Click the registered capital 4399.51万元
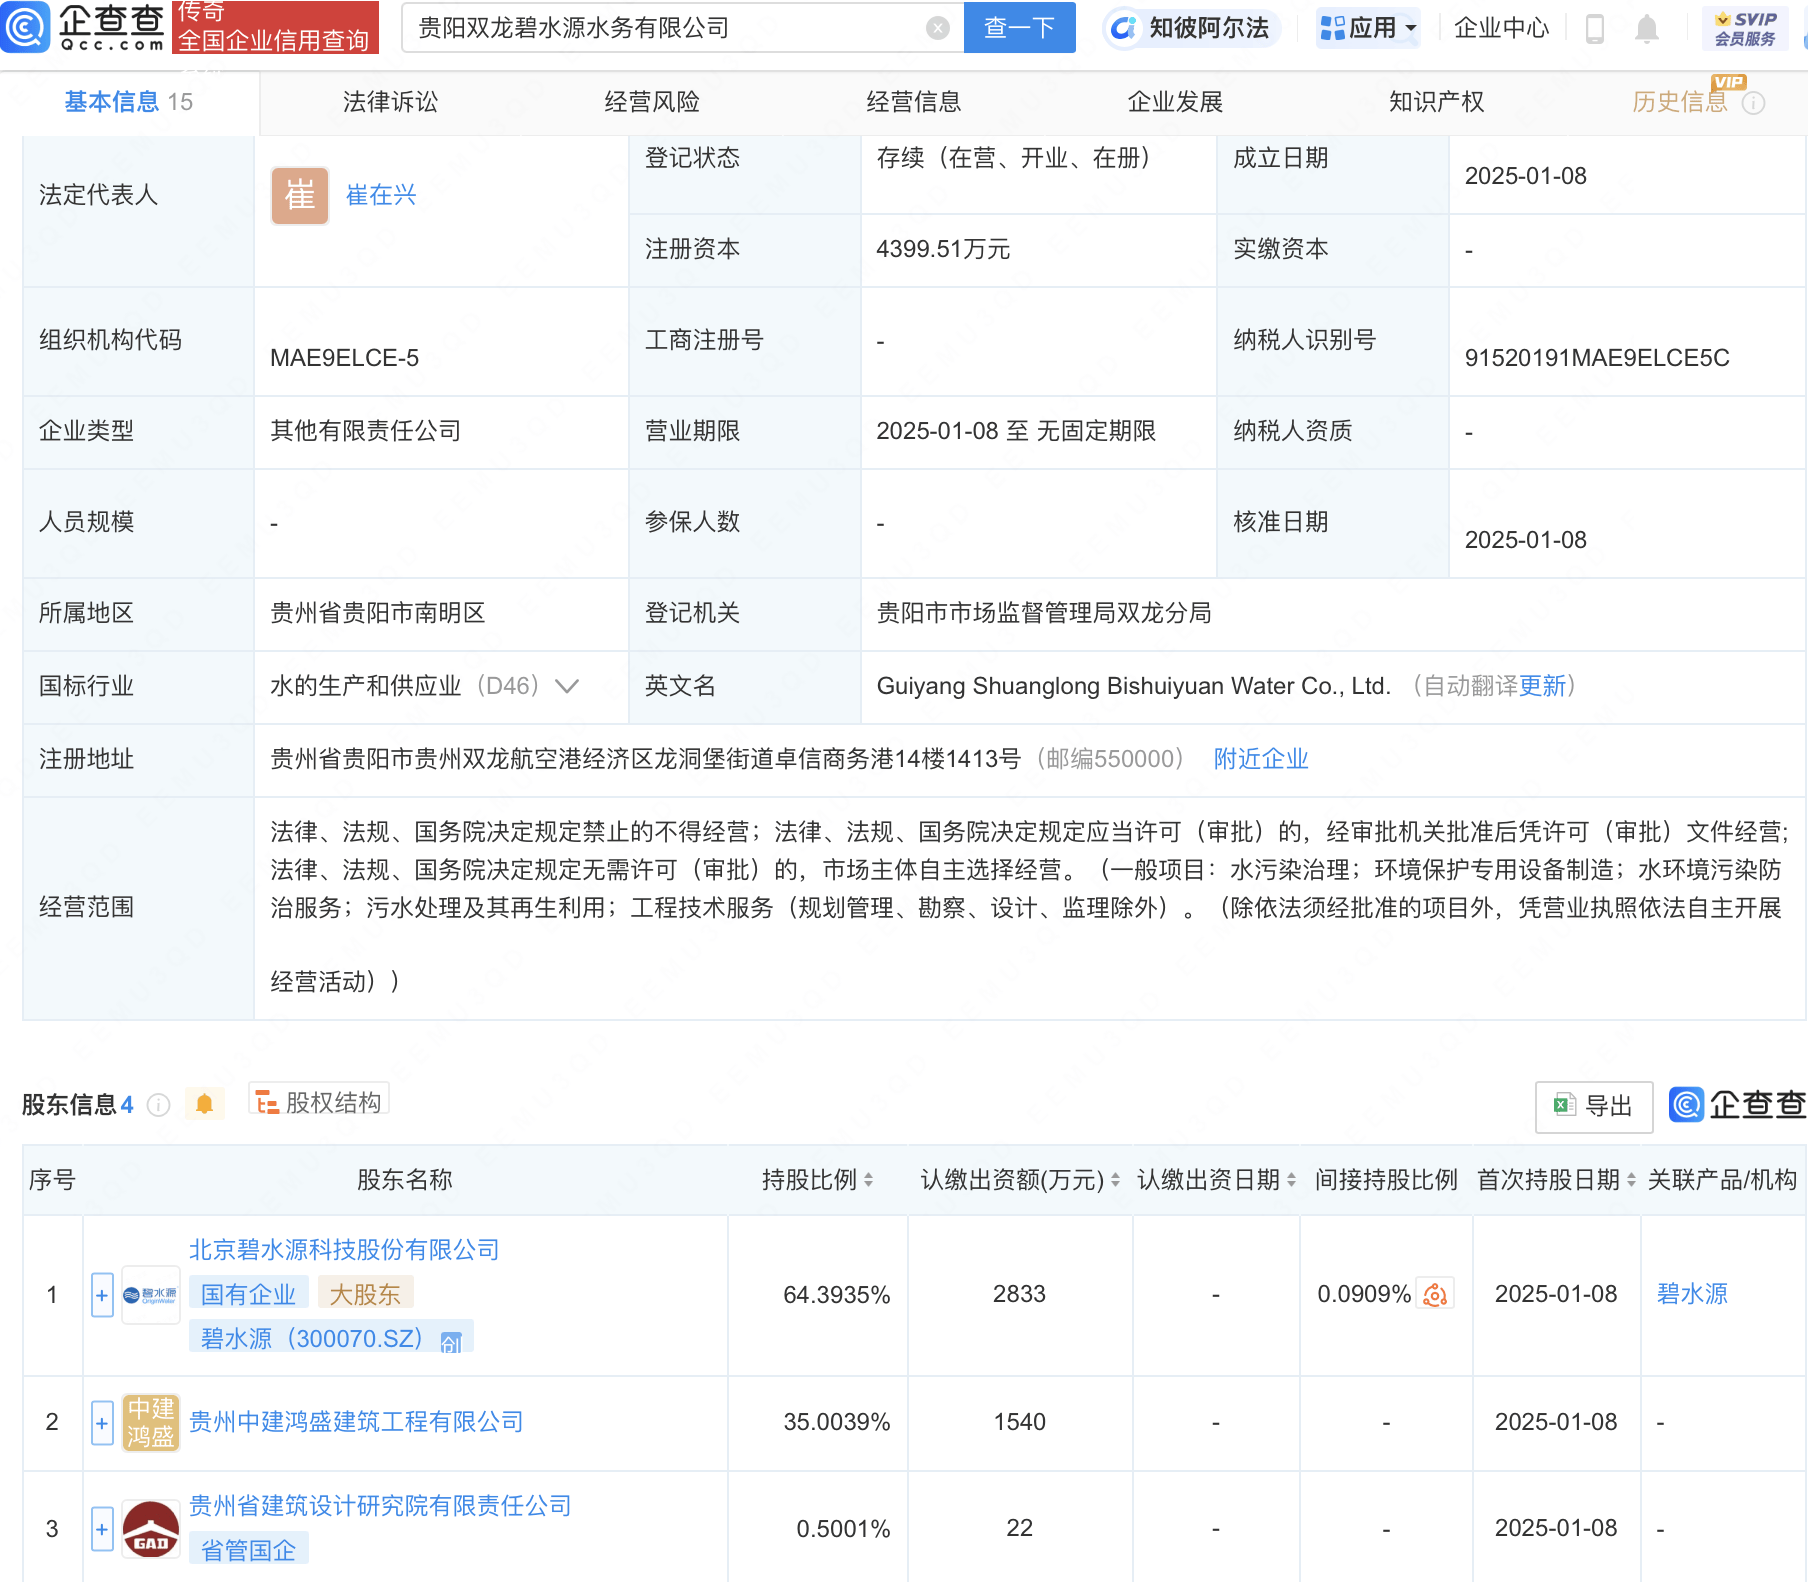The image size is (1808, 1582). [x=943, y=249]
